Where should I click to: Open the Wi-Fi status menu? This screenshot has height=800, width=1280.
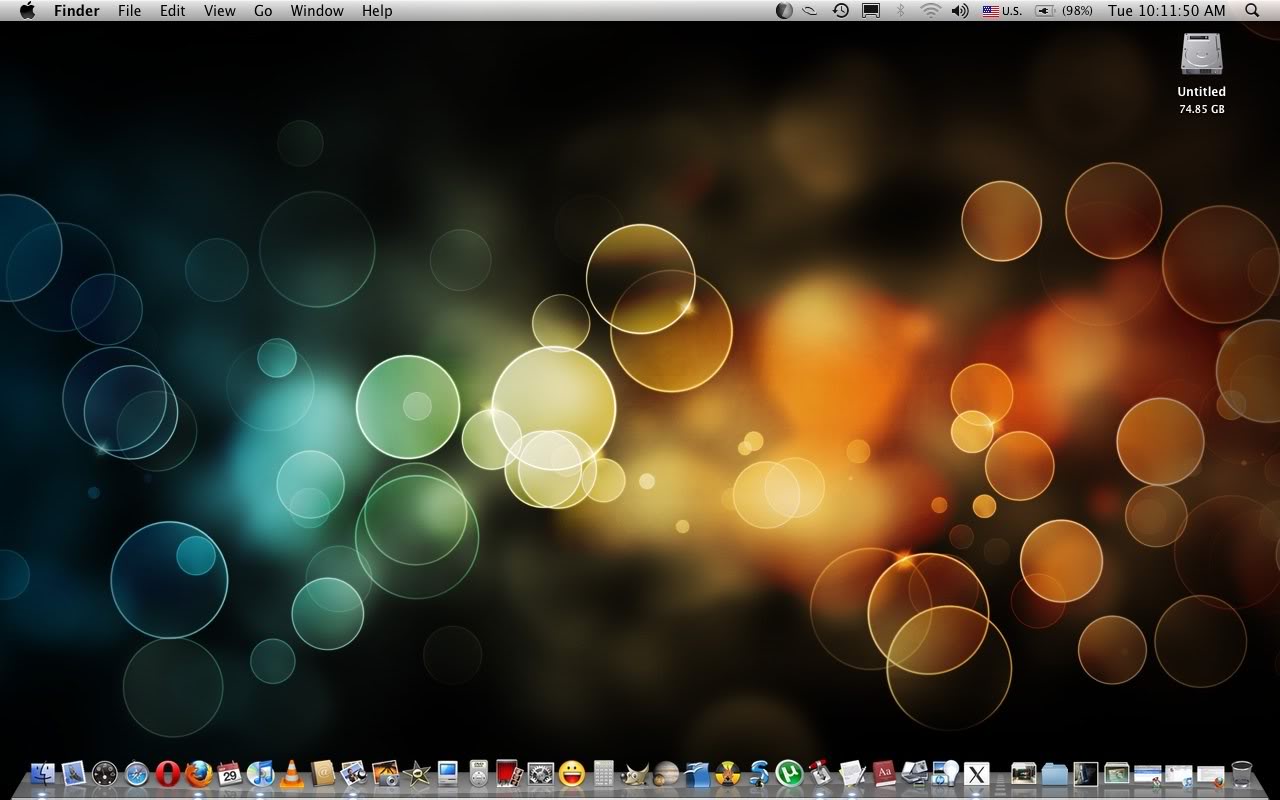[931, 10]
